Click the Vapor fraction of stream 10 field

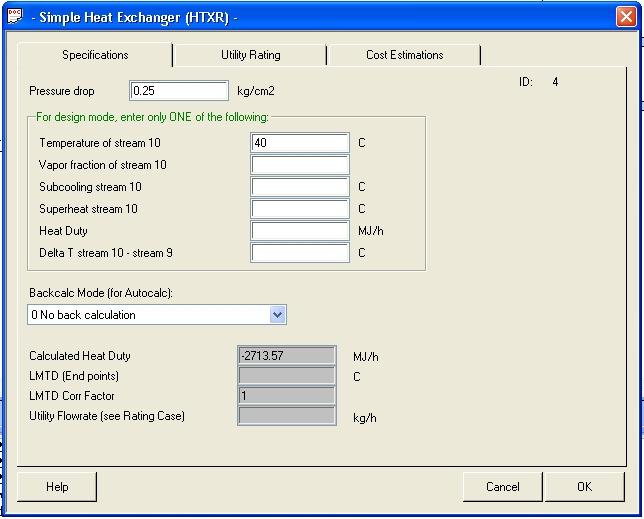pos(300,165)
